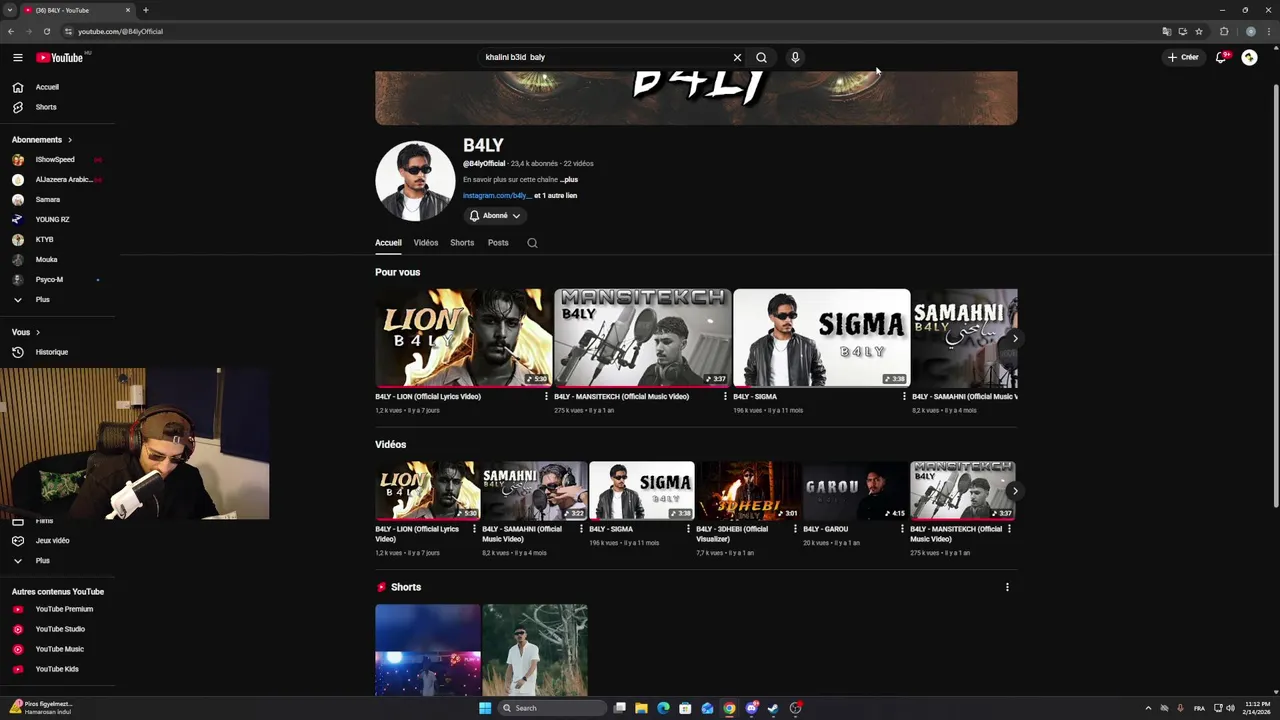Play SIGMA thumbnail in Pour vous
This screenshot has height=720, width=1280.
pos(822,338)
